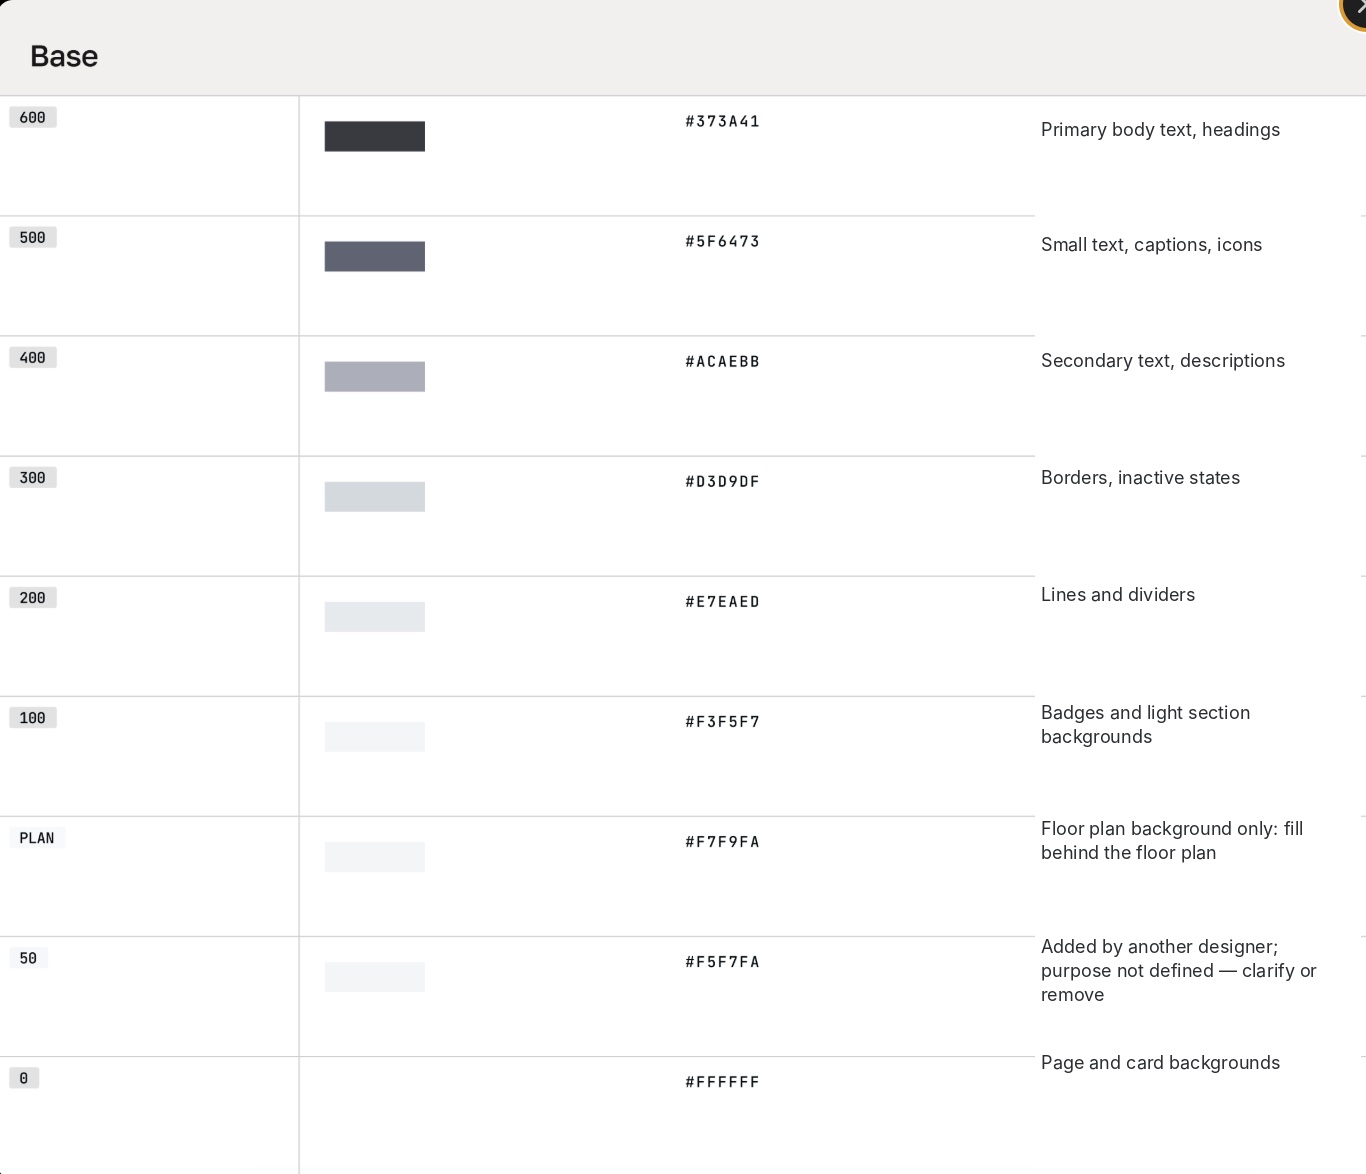The height and width of the screenshot is (1174, 1366).
Task: Select the #5F6473 color swatch
Action: [x=375, y=256]
